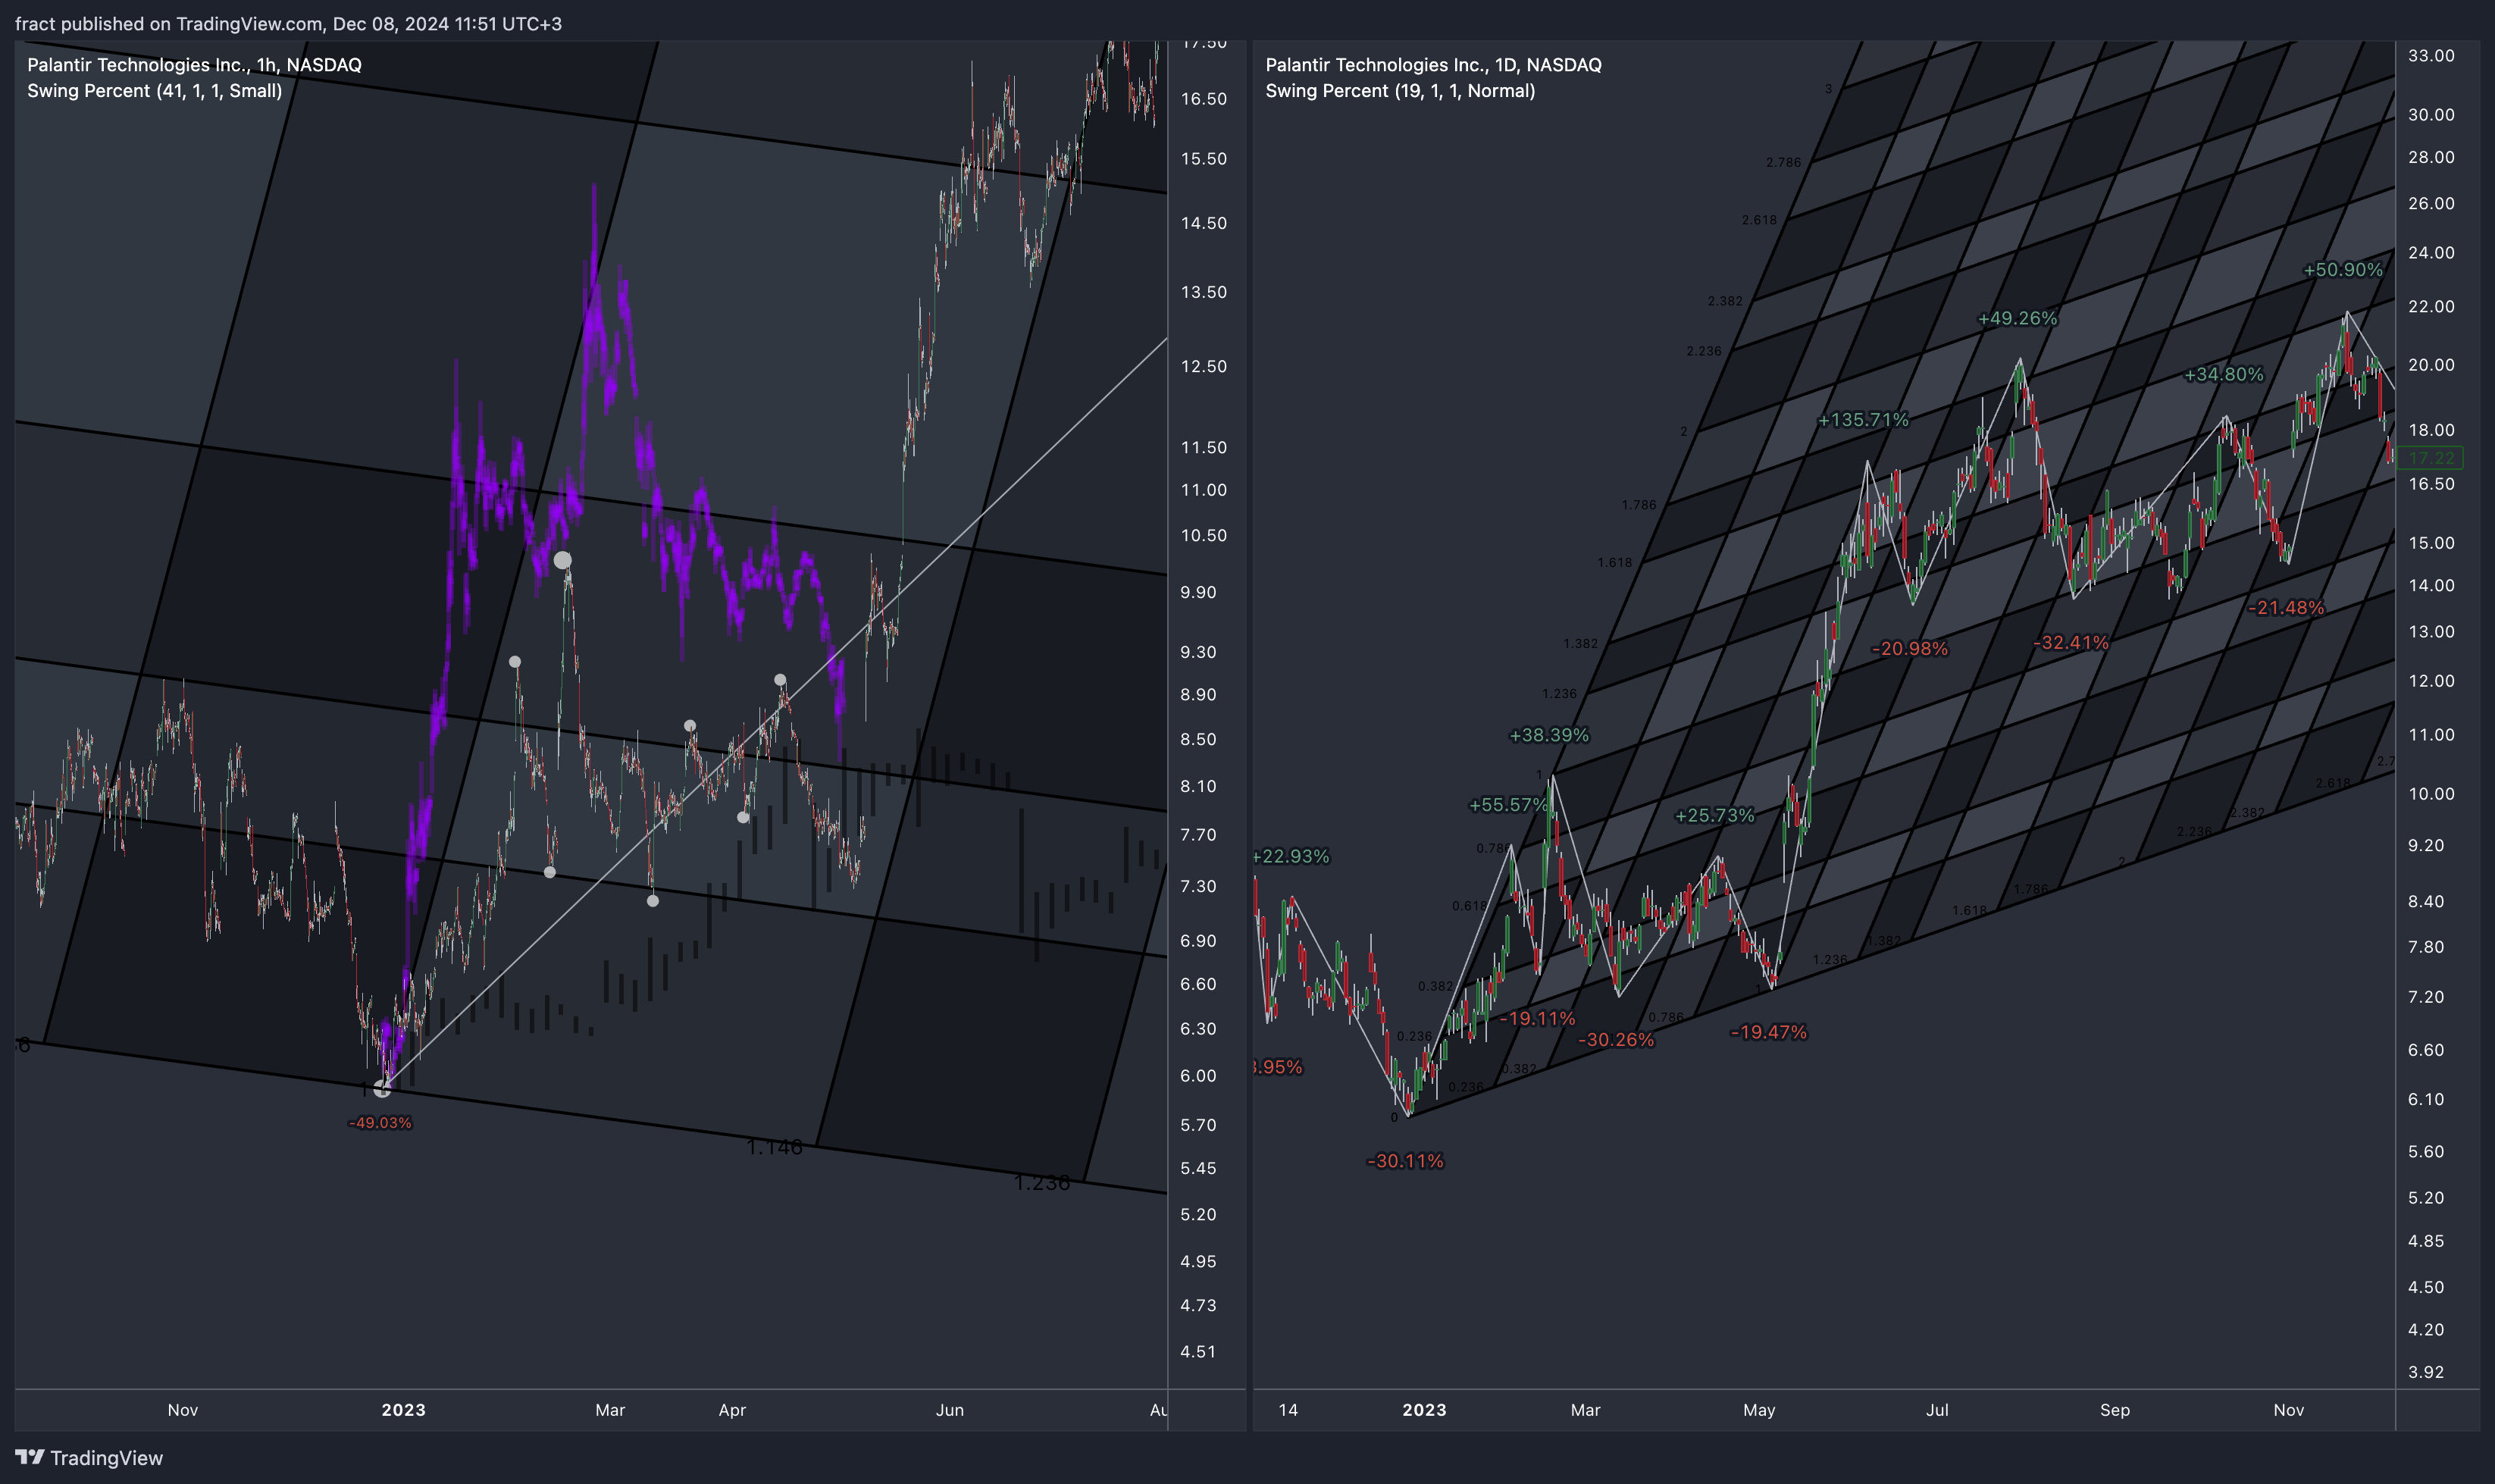This screenshot has height=1484, width=2495.
Task: Click the 14.50 price on left chart axis
Action: coord(1203,223)
